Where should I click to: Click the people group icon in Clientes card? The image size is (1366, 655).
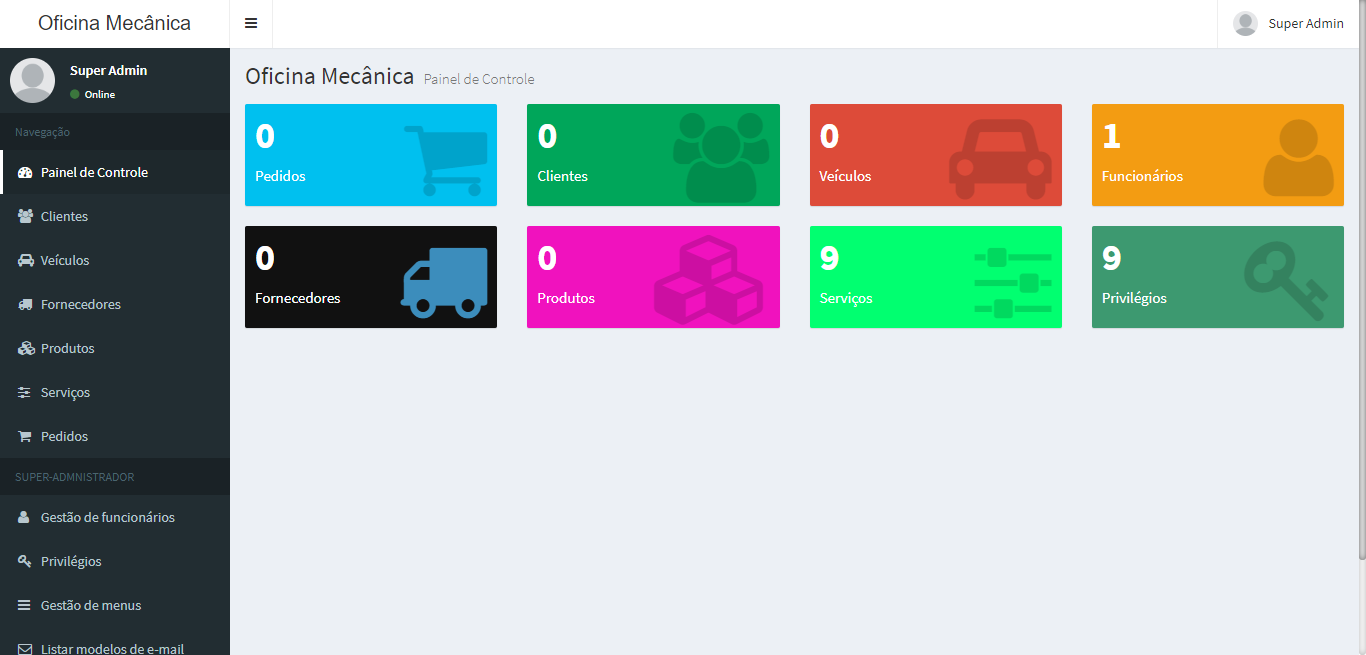[721, 157]
